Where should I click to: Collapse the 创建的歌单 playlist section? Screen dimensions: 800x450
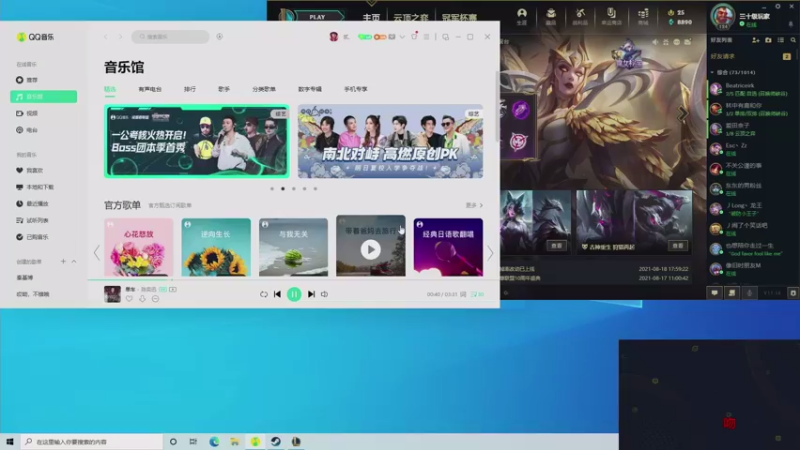74,261
